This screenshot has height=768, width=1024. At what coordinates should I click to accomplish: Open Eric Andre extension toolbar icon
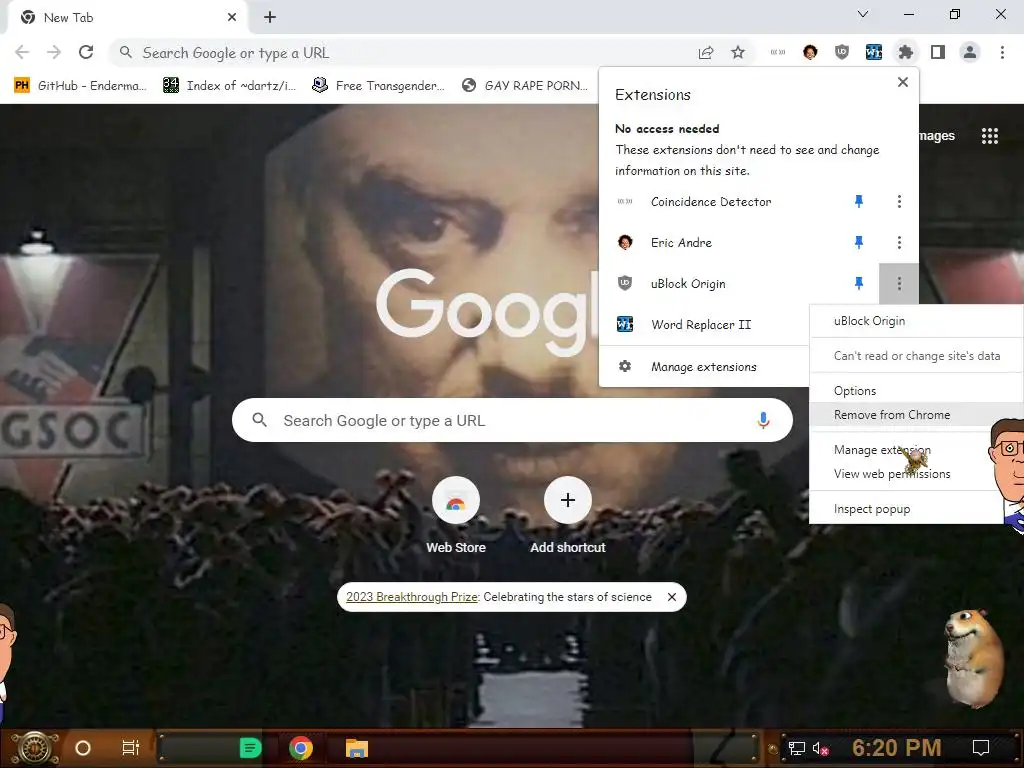pyautogui.click(x=810, y=52)
